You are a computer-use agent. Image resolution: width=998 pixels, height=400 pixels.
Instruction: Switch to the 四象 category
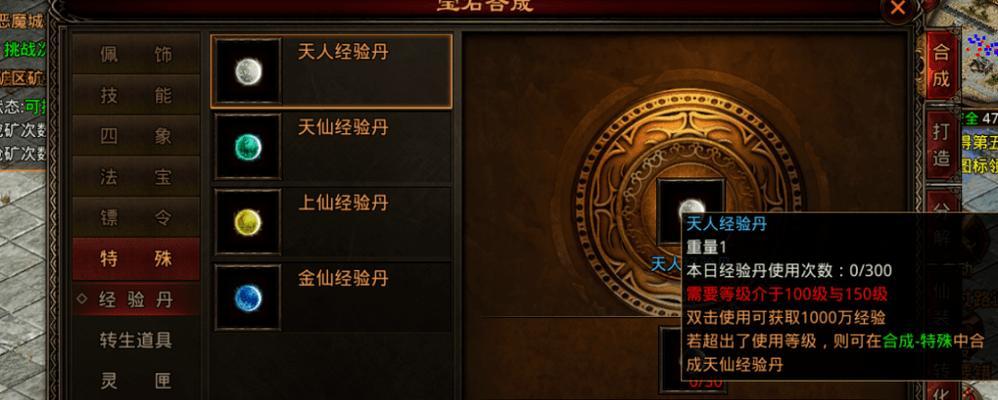[136, 136]
